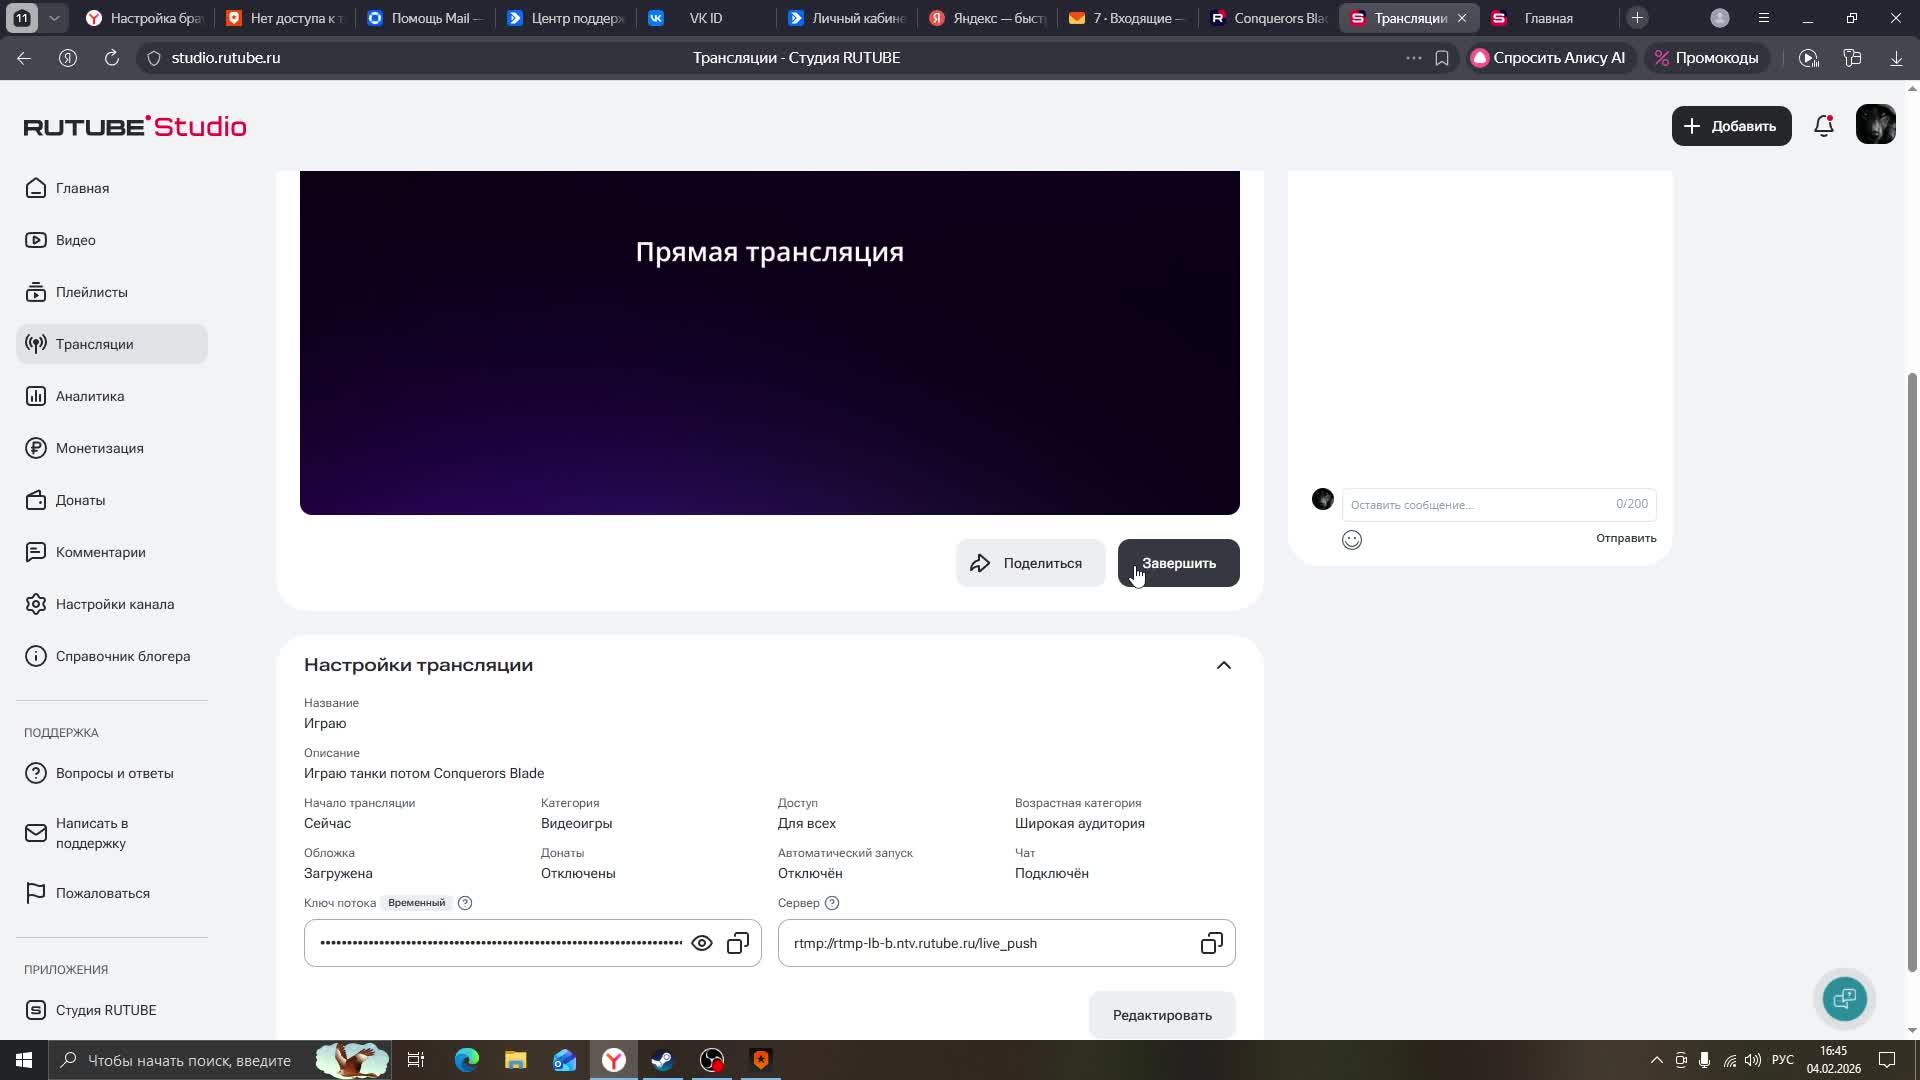This screenshot has width=1920, height=1080.
Task: Open the user avatar menu
Action: pos(1875,126)
